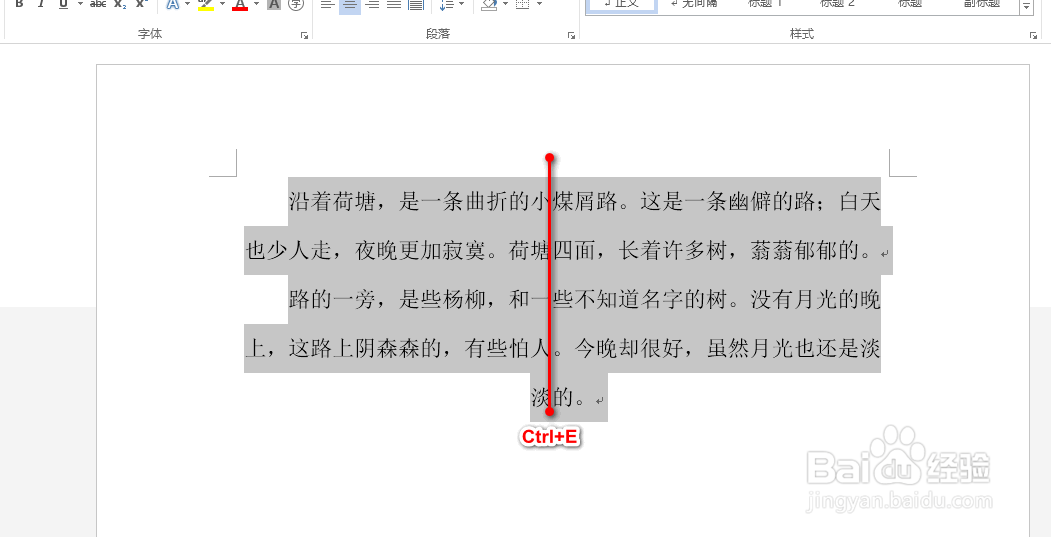Apply the 副标题 style
Viewport: 1051px width, 537px height.
[982, 3]
